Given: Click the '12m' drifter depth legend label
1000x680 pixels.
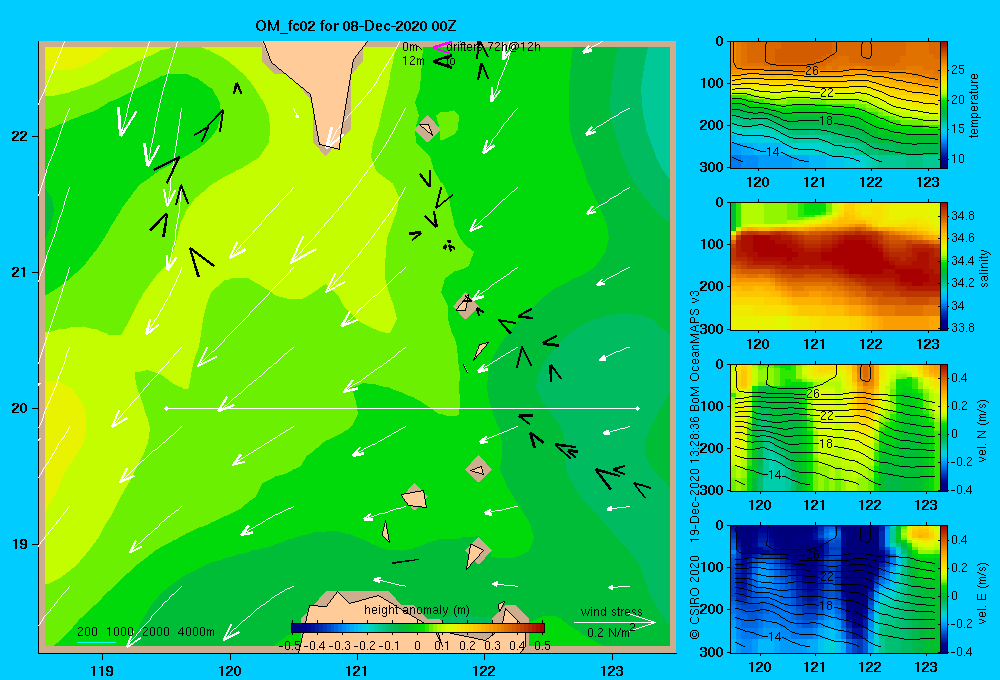Looking at the screenshot, I should [413, 61].
